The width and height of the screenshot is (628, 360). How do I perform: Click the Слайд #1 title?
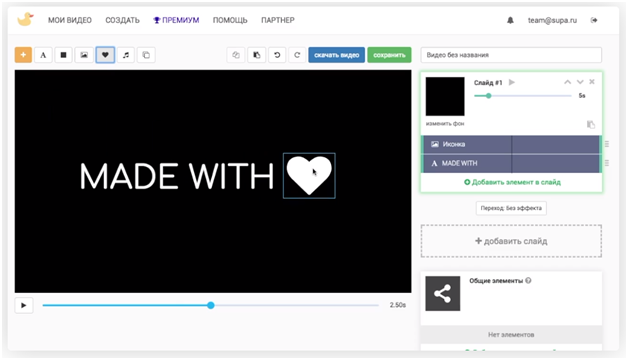pyautogui.click(x=488, y=83)
